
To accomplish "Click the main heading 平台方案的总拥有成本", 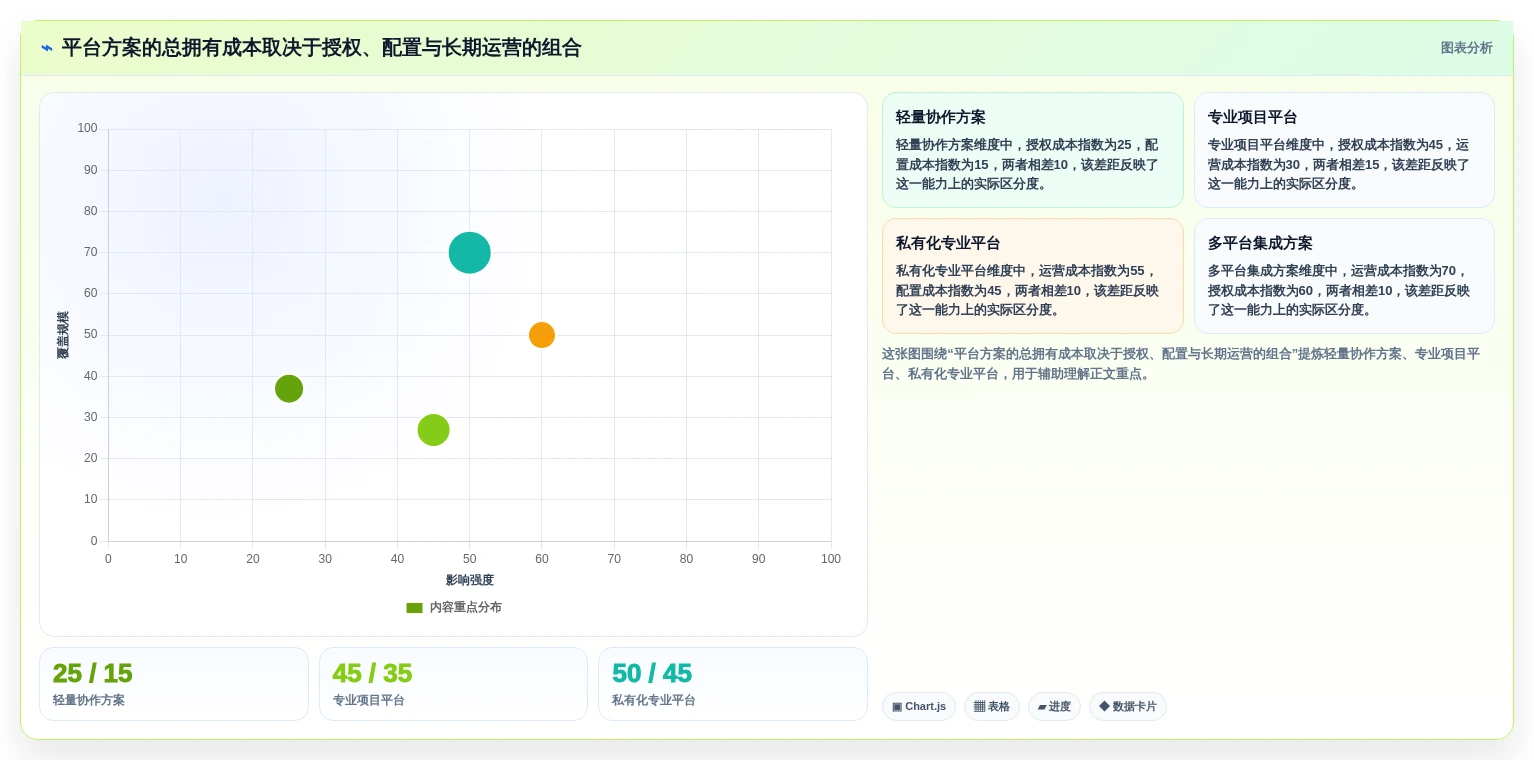I will click(x=321, y=48).
